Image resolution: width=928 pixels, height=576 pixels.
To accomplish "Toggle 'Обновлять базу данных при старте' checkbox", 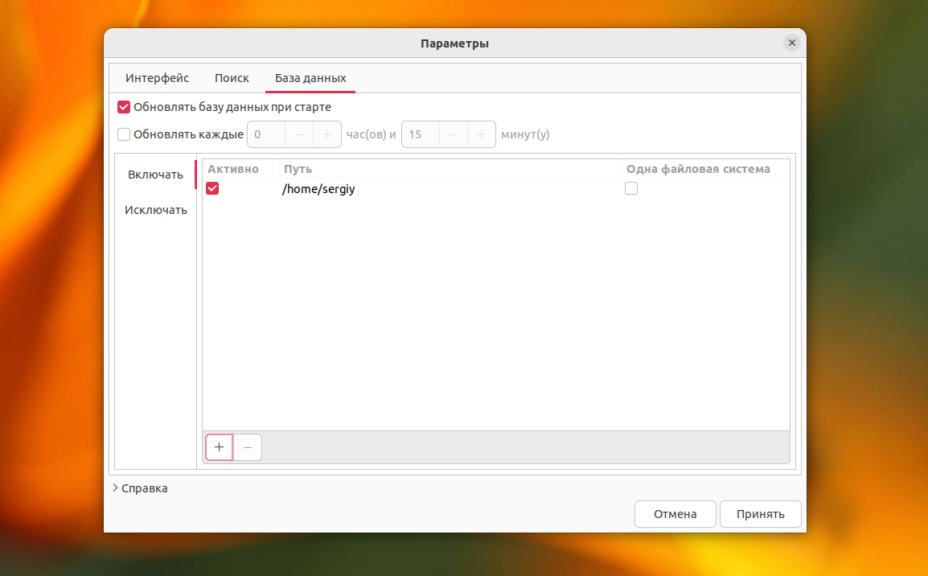I will [x=124, y=107].
